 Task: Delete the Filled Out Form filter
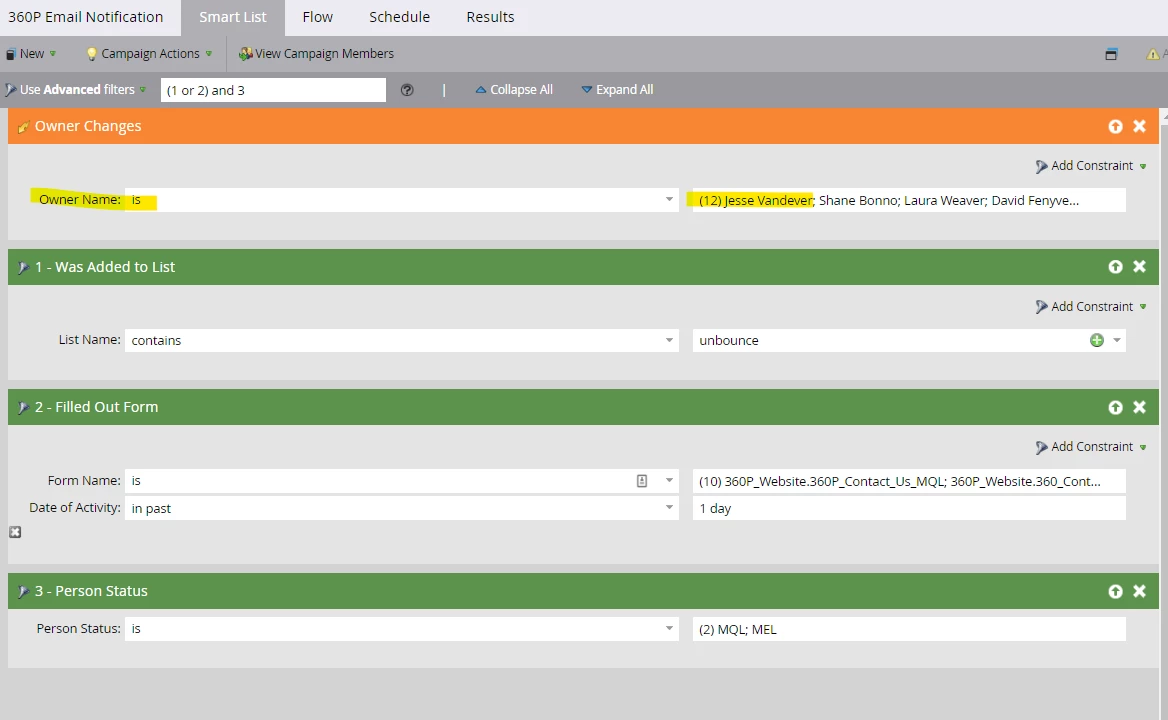(1140, 407)
